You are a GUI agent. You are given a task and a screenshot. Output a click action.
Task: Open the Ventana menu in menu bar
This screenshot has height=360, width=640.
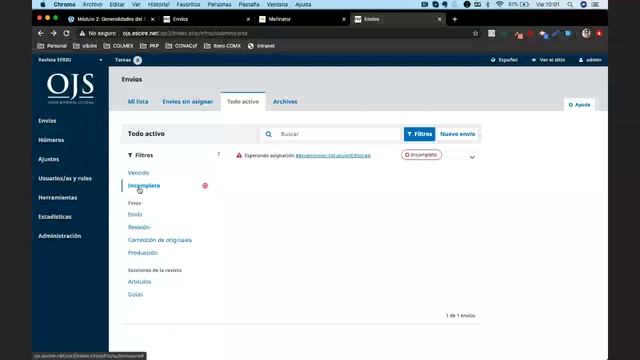[277, 4]
